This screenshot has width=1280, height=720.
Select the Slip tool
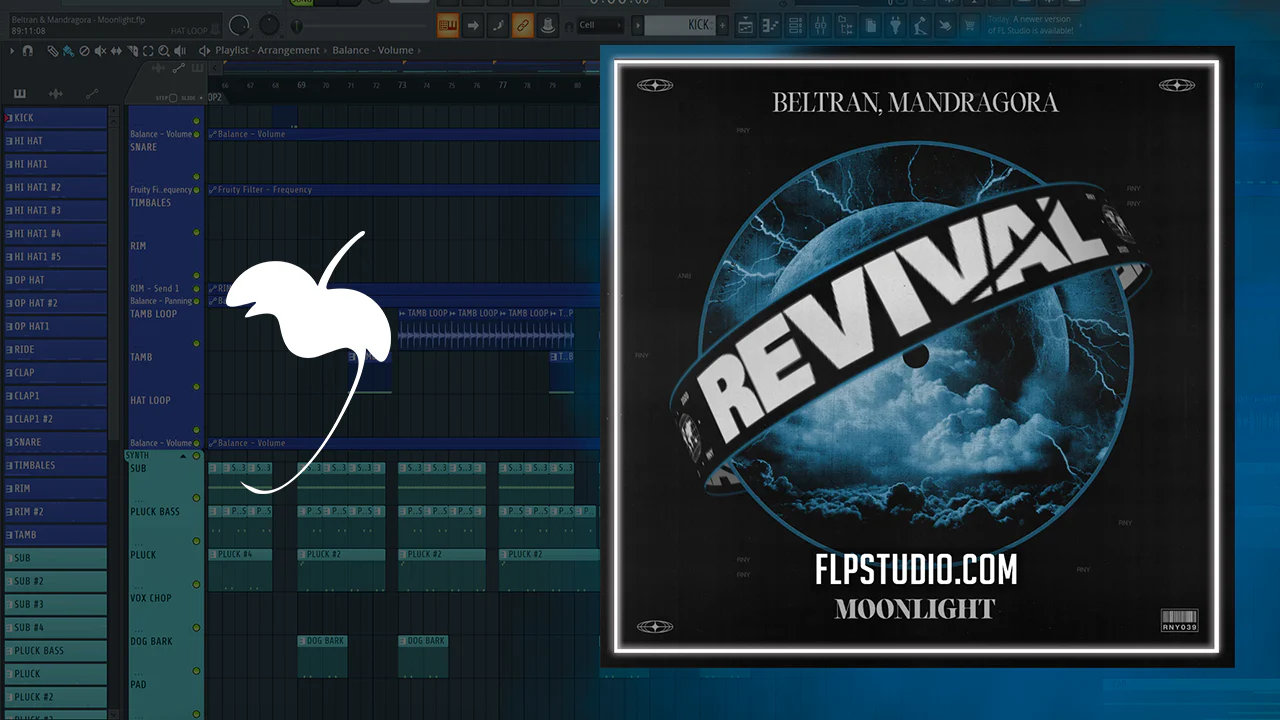[x=116, y=50]
